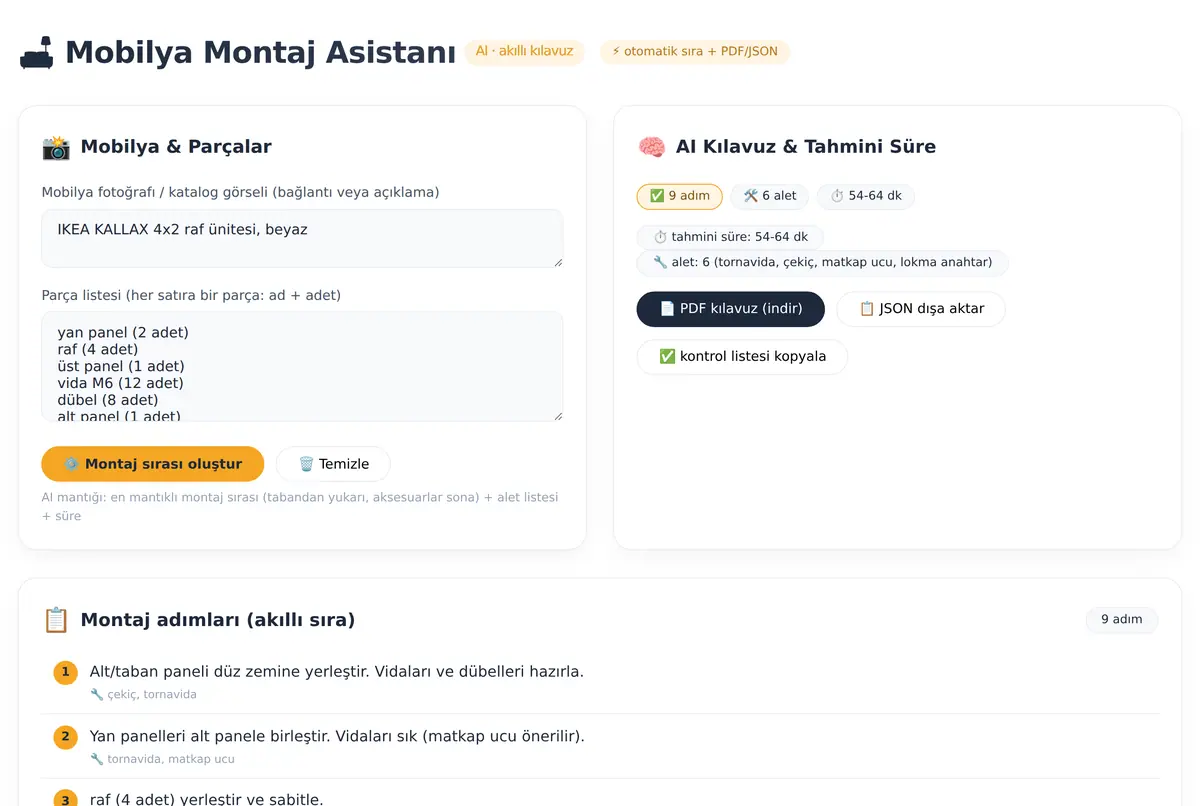
Task: Click the wrench icon under step 1
Action: (96, 694)
